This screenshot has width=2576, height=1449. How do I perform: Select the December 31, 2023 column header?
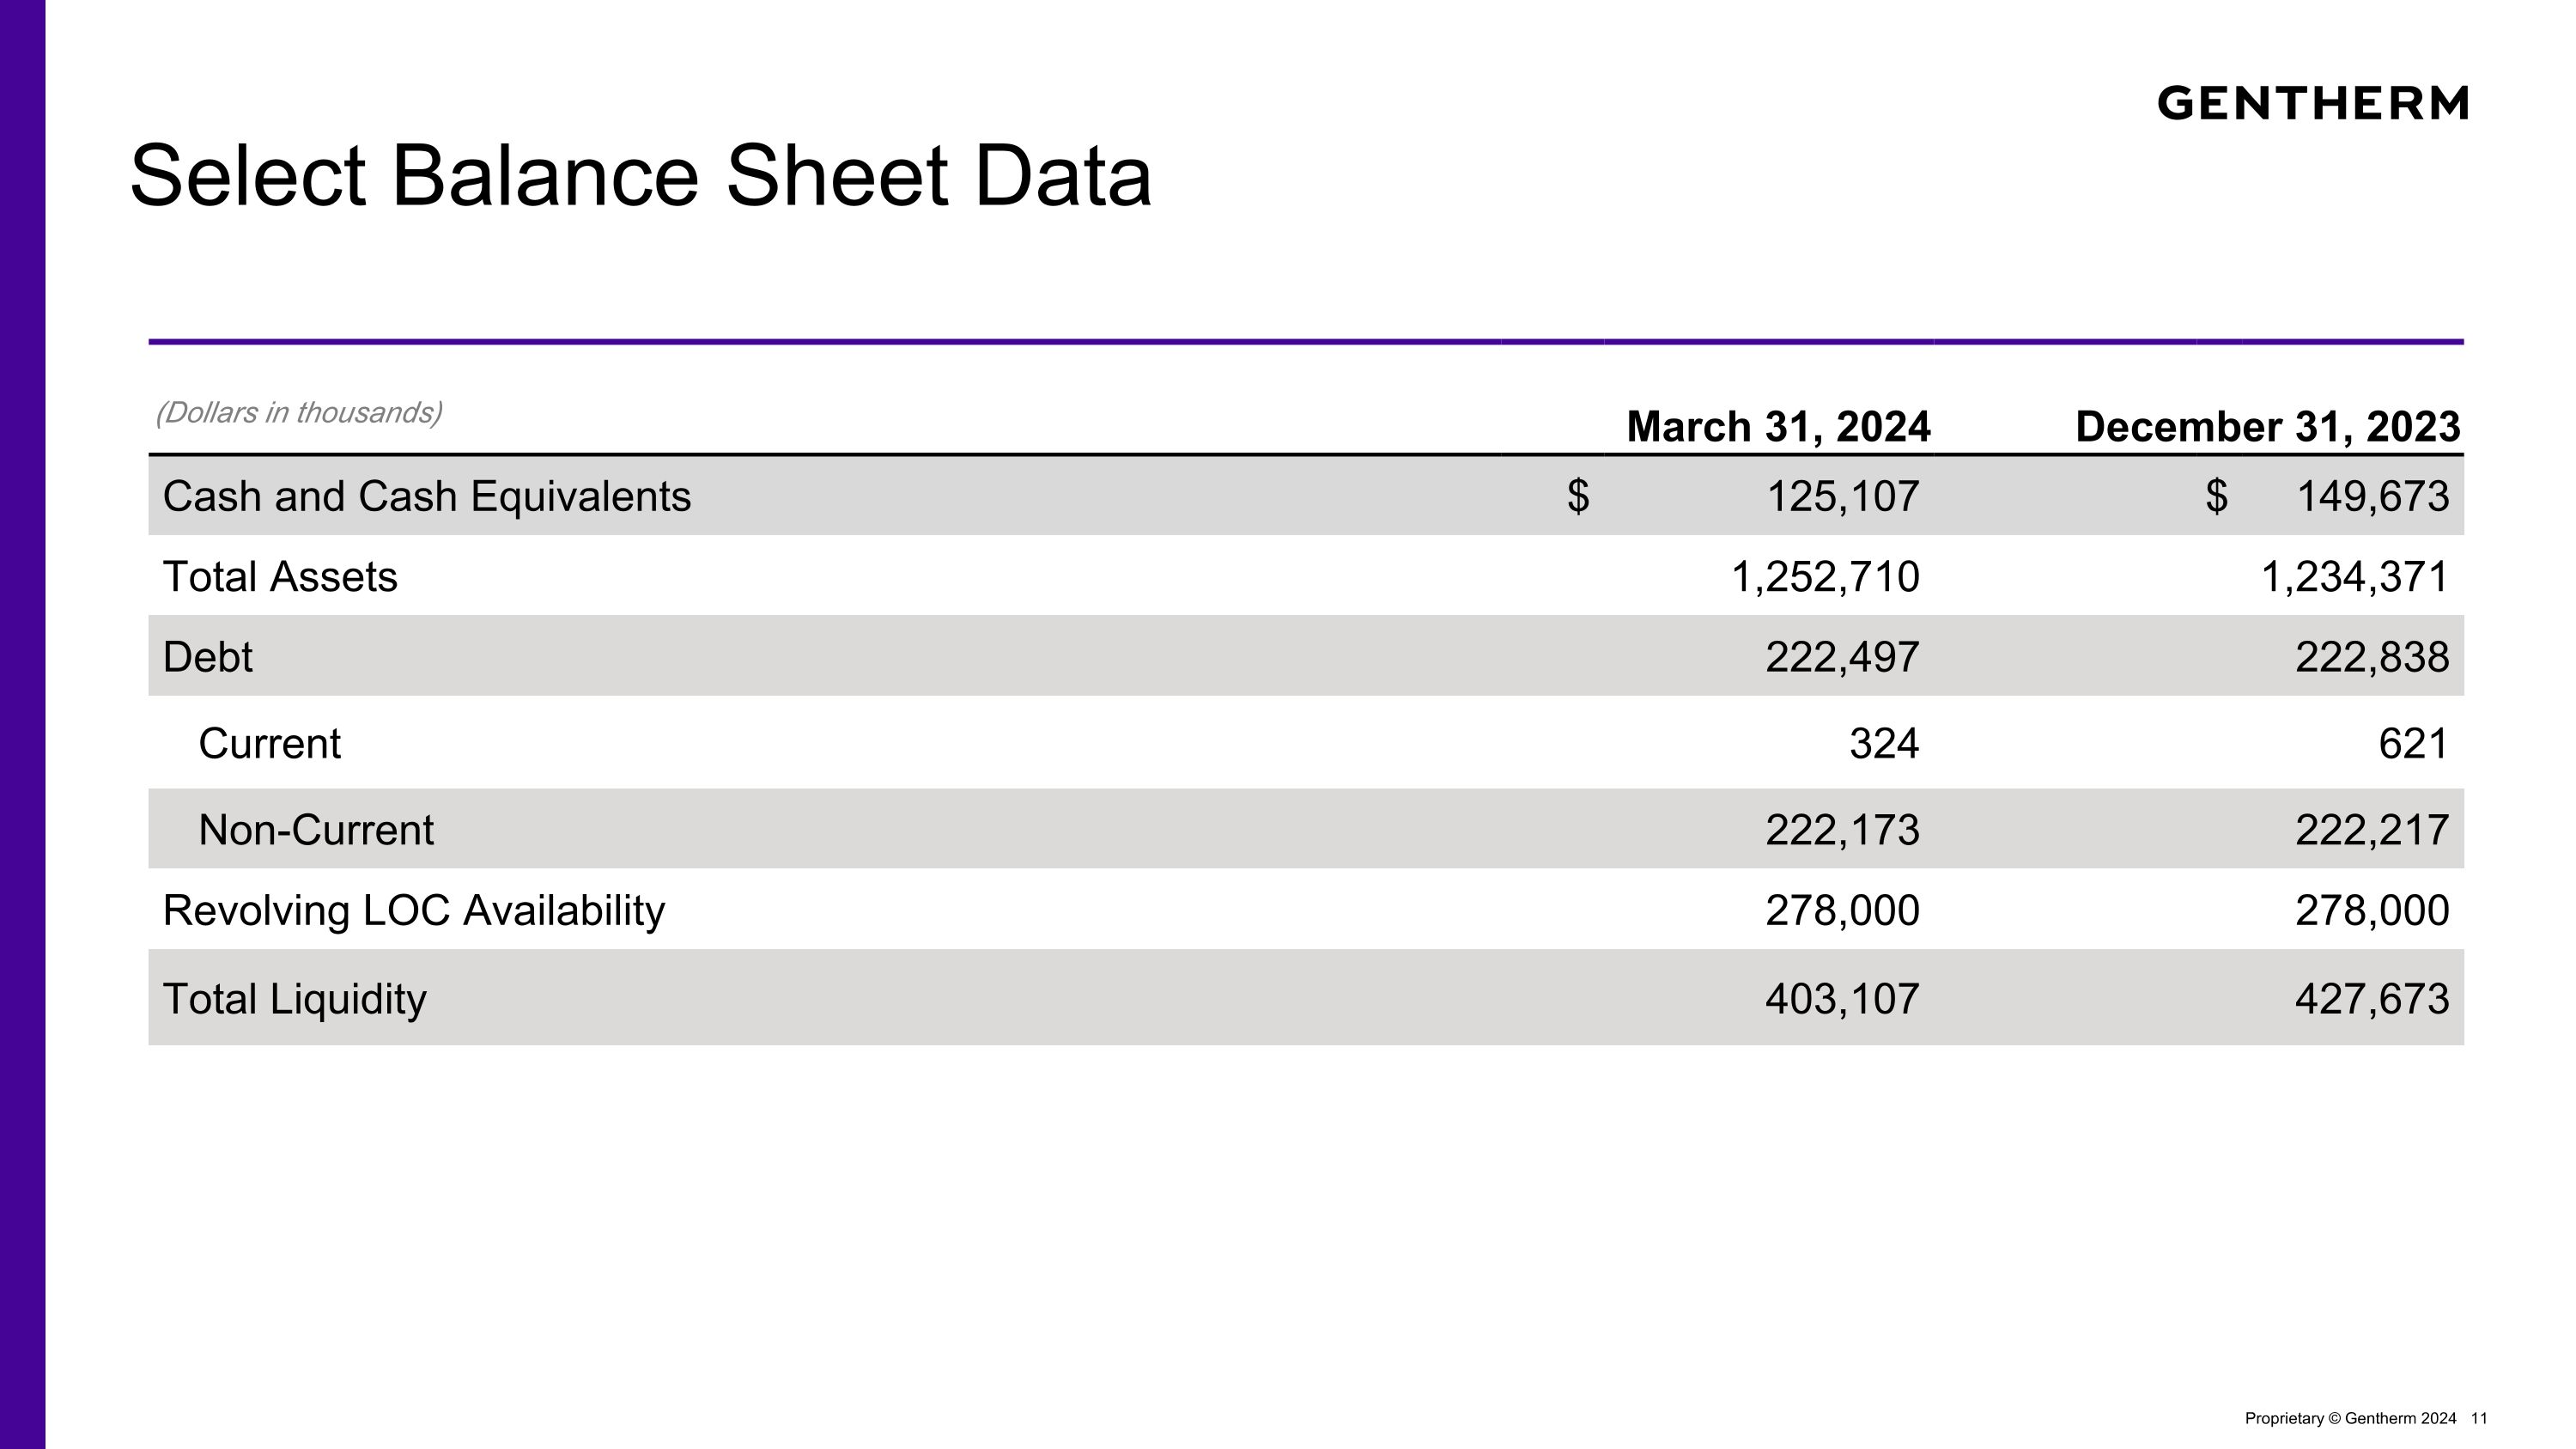(2268, 426)
